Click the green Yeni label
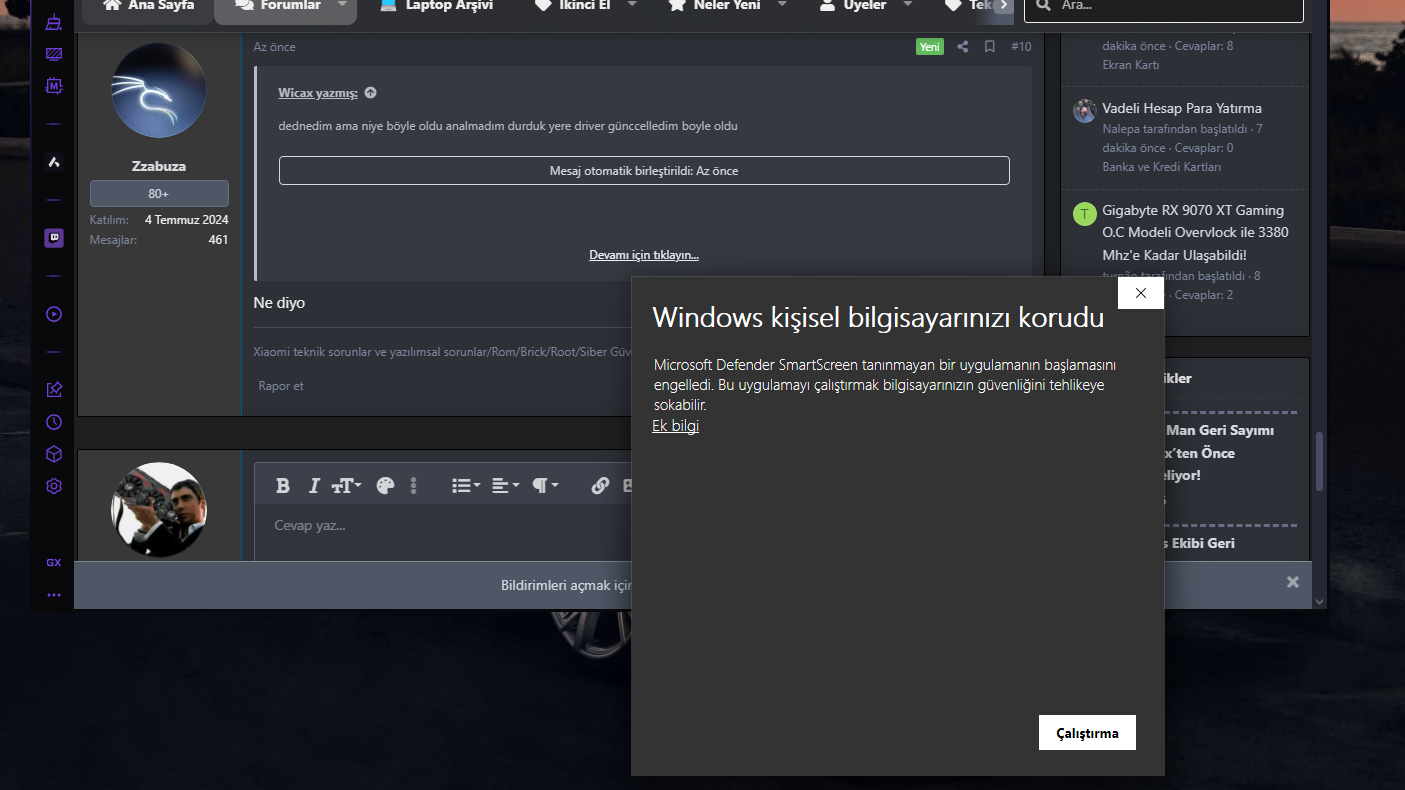The image size is (1405, 790). [930, 46]
